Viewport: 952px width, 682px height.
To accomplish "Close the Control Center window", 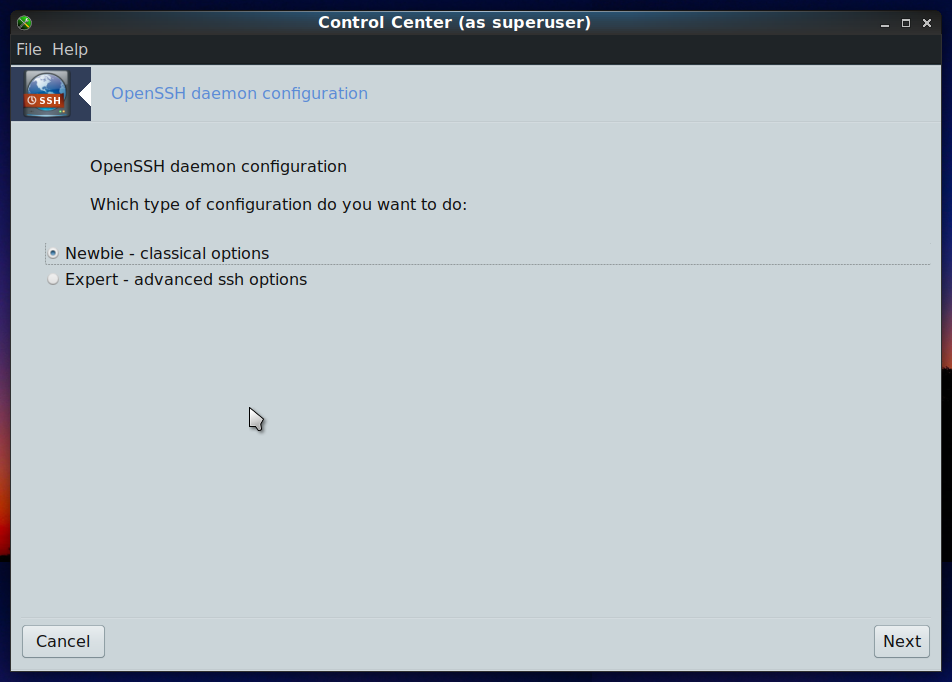I will 926,23.
